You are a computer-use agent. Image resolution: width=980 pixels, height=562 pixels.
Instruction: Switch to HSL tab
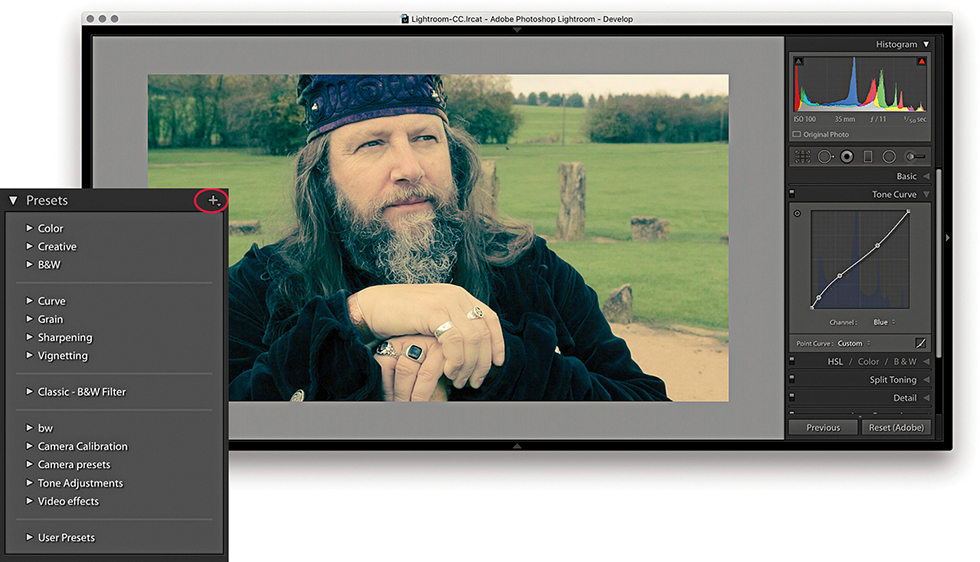click(x=835, y=361)
